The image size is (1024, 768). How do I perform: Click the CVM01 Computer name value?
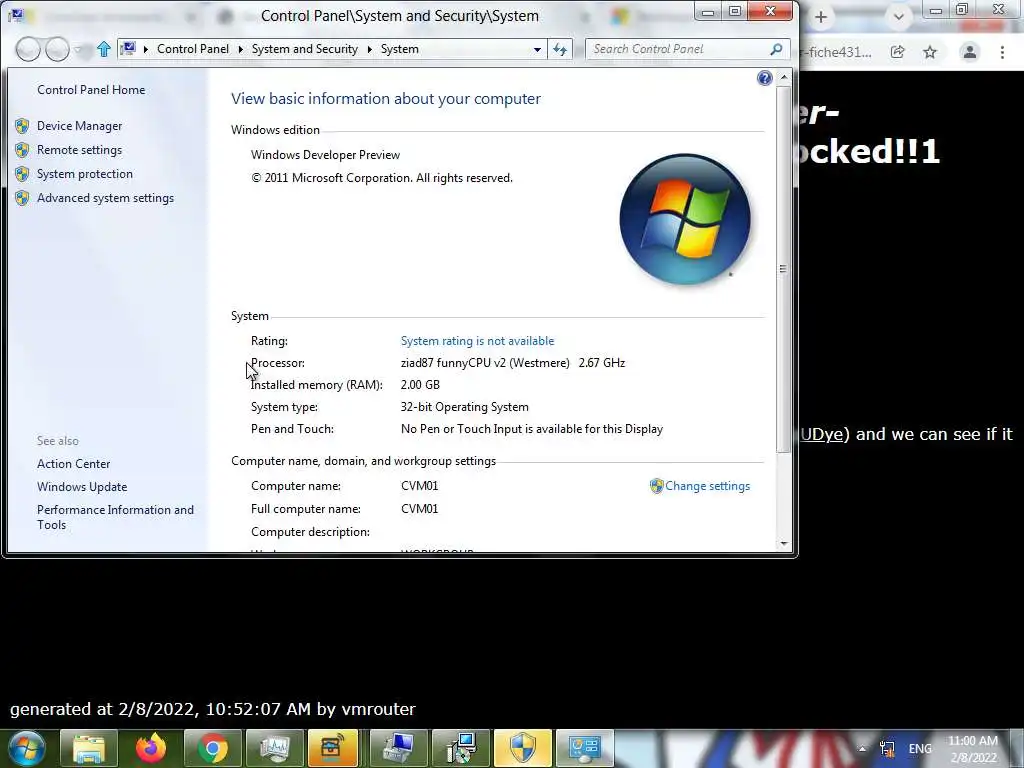coord(419,486)
